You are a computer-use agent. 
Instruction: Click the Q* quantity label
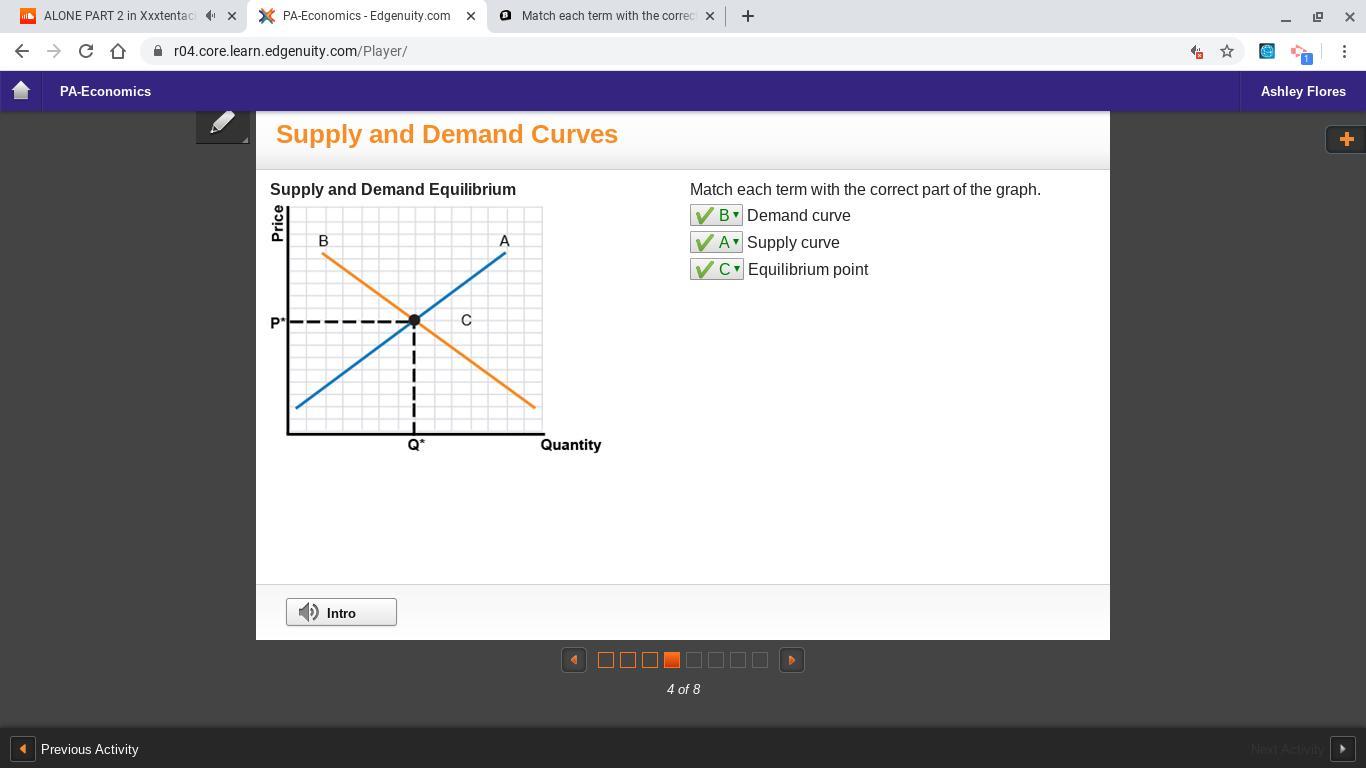pos(416,445)
